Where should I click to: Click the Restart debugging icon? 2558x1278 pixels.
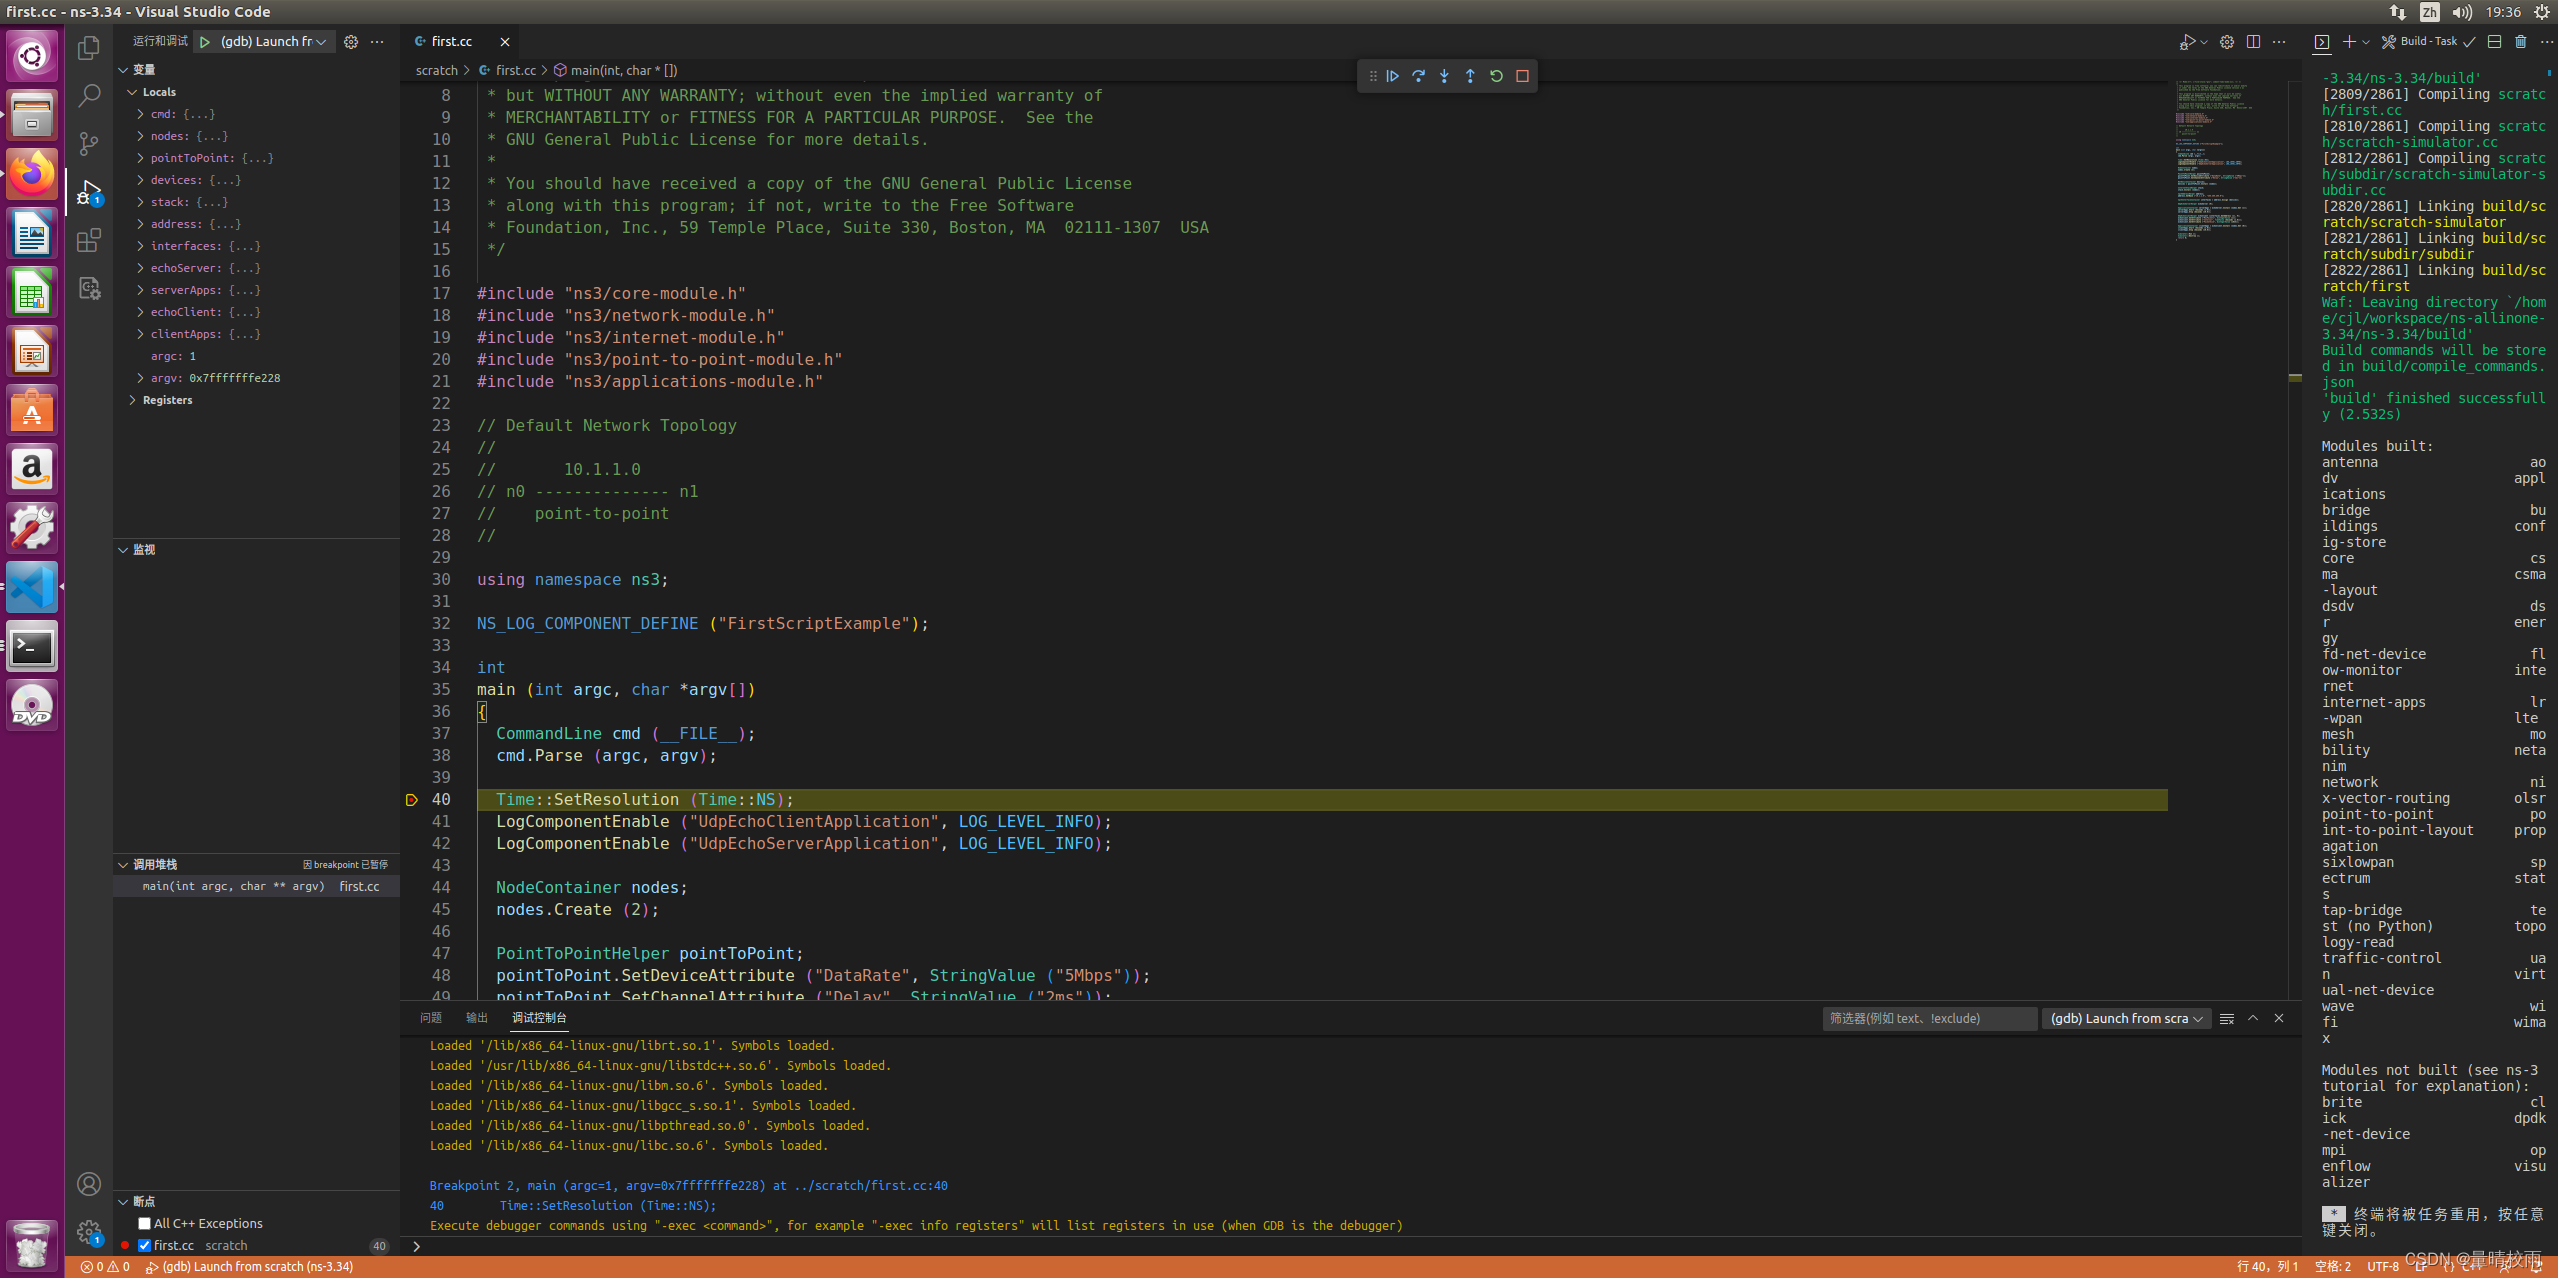1496,76
